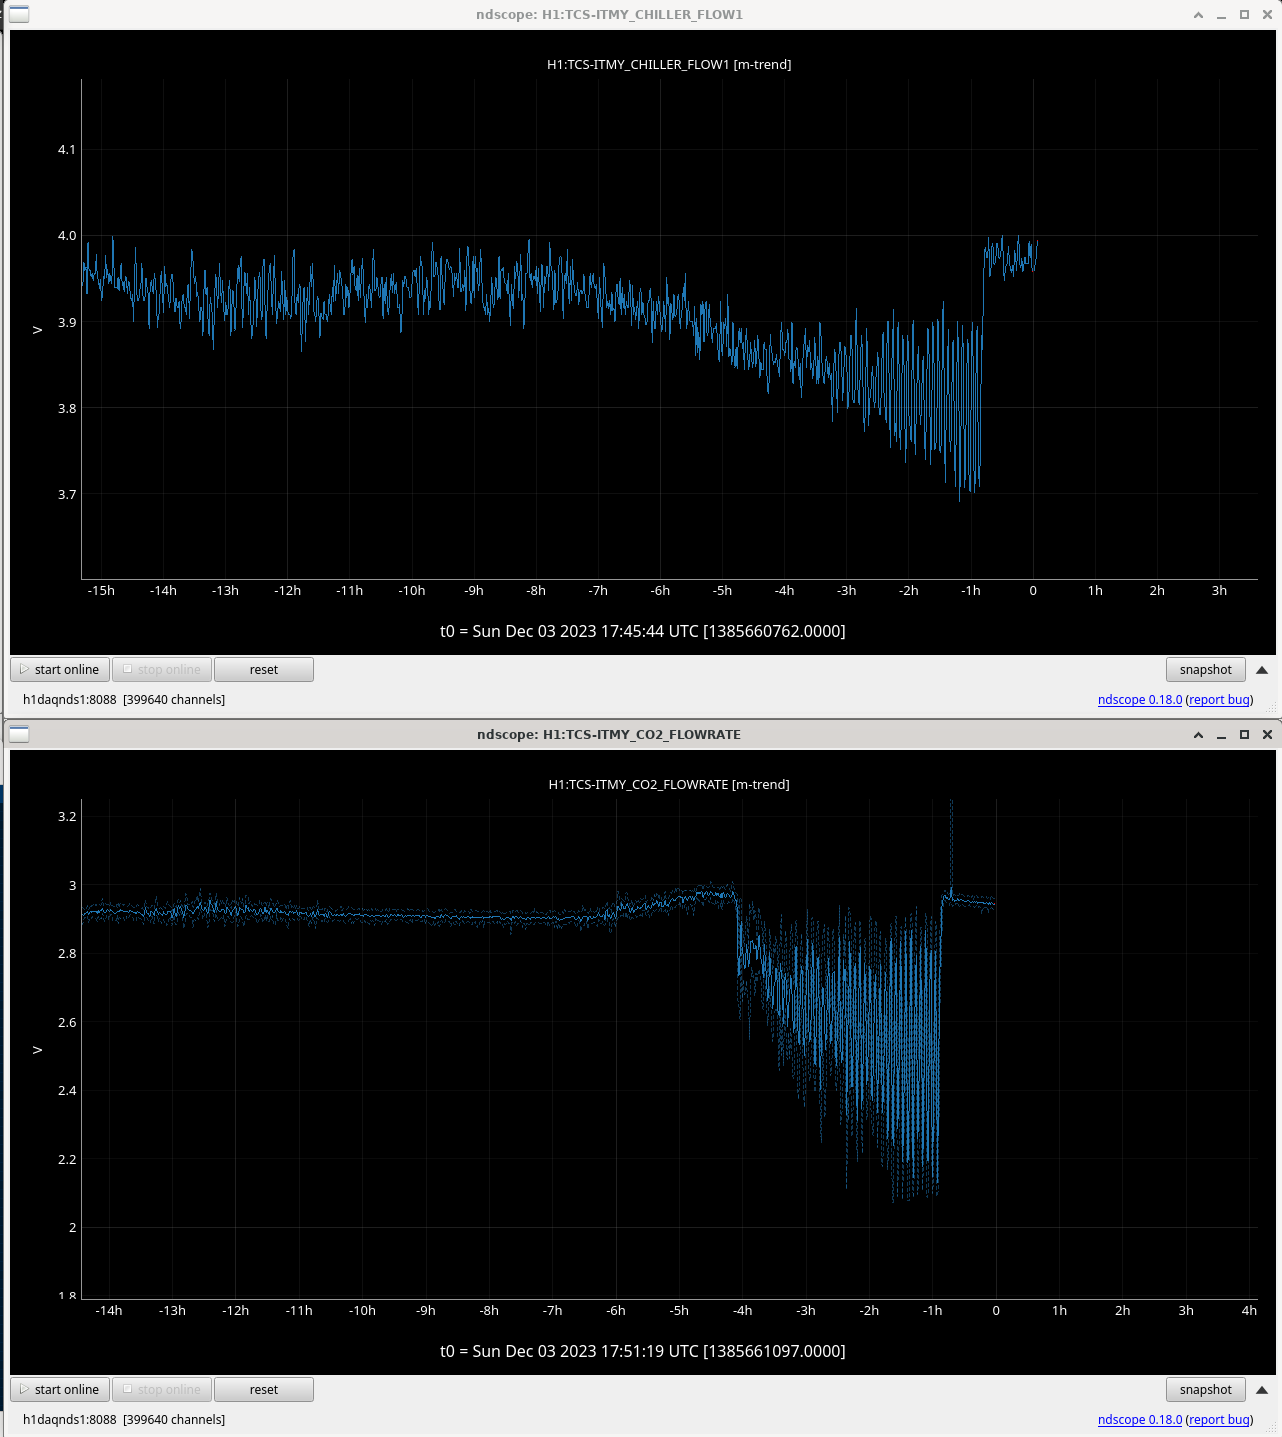Start online in the CHILLER_FLOW1 window
This screenshot has height=1437, width=1282.
(60, 670)
